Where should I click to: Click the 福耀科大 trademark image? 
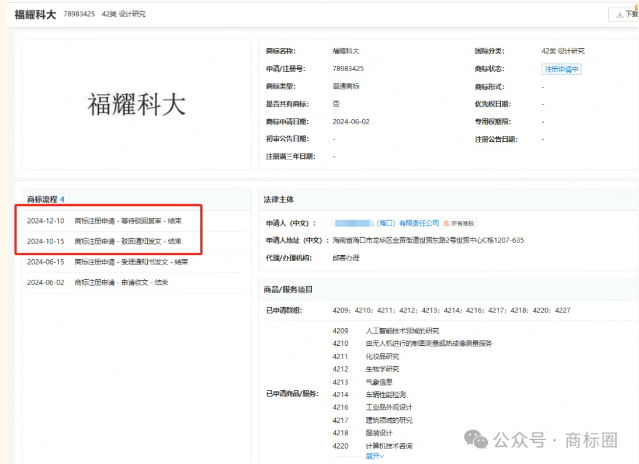137,104
